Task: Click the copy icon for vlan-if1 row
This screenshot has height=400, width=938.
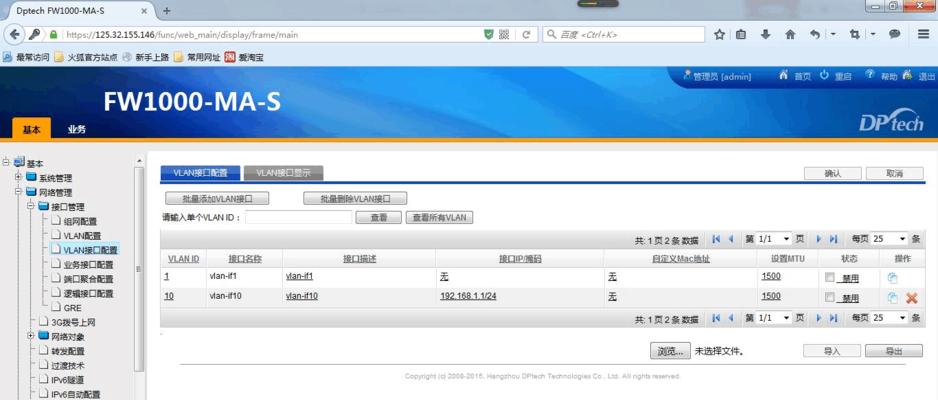Action: click(x=893, y=277)
